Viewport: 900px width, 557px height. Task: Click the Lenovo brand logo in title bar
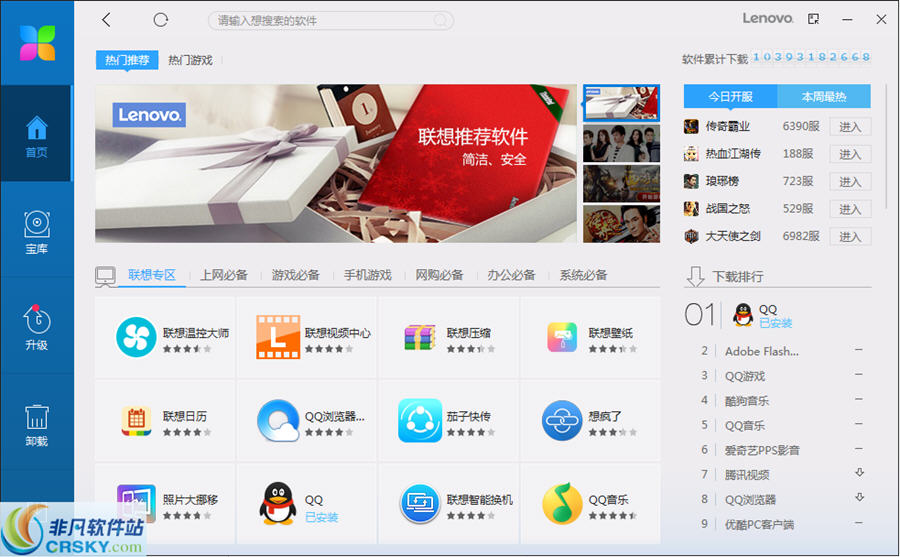768,18
